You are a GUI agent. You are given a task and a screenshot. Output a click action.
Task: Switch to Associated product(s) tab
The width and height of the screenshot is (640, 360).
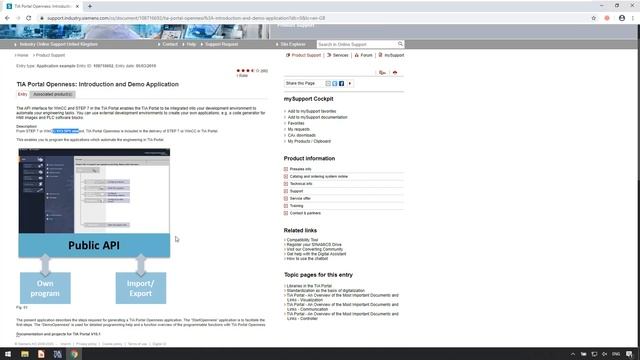click(x=53, y=94)
